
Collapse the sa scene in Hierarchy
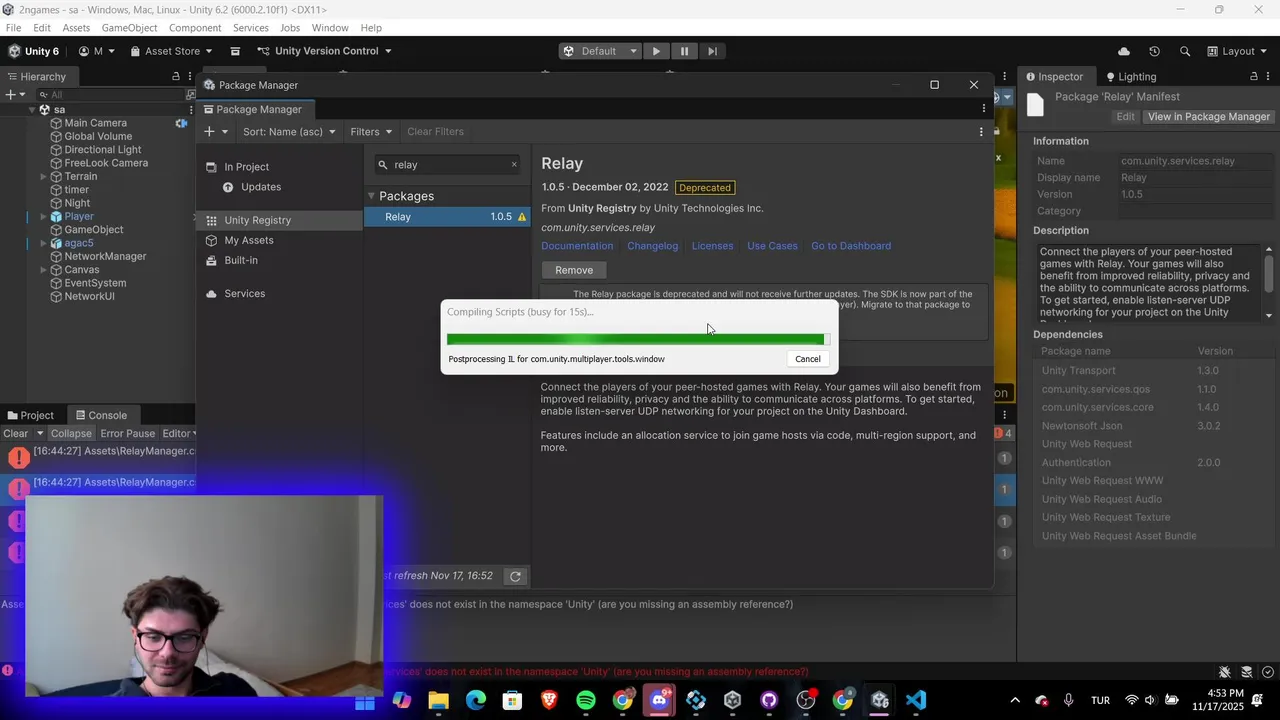click(x=31, y=110)
